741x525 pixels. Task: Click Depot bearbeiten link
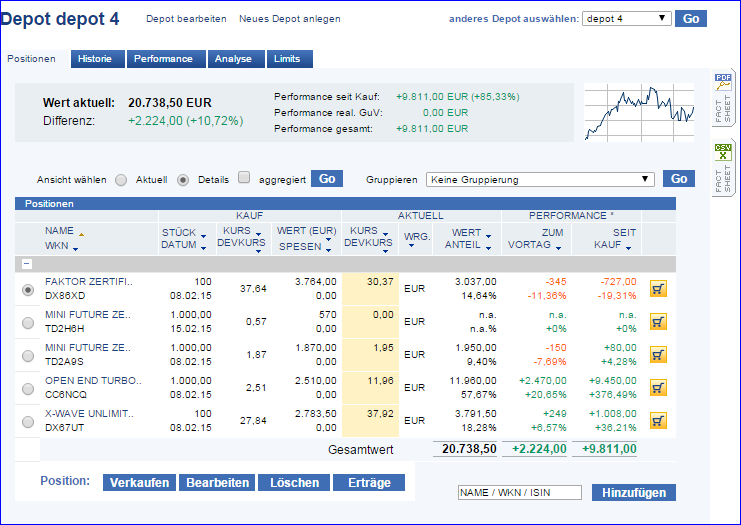pos(186,19)
